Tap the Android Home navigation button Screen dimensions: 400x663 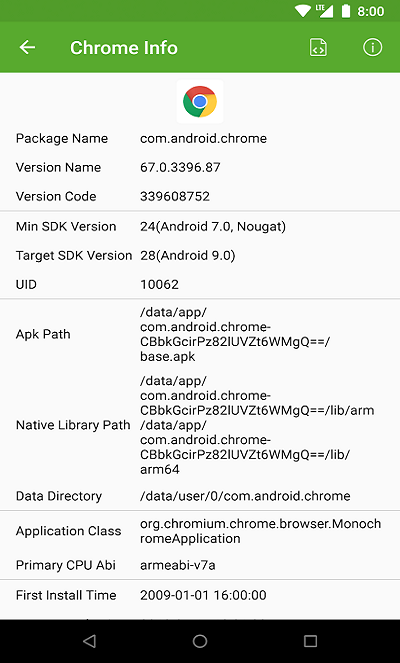click(200, 641)
